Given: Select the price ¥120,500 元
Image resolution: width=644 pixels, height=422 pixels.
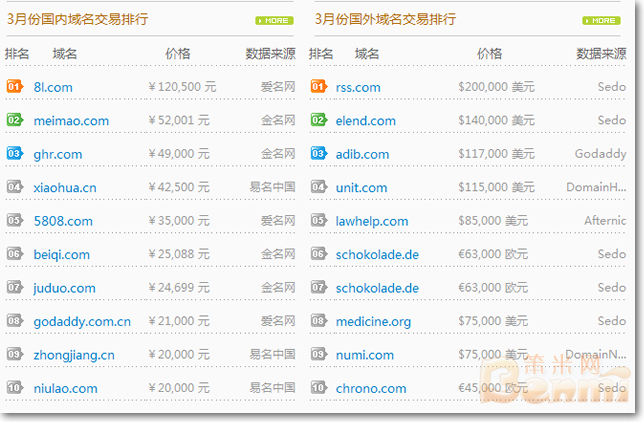Looking at the screenshot, I should (182, 87).
